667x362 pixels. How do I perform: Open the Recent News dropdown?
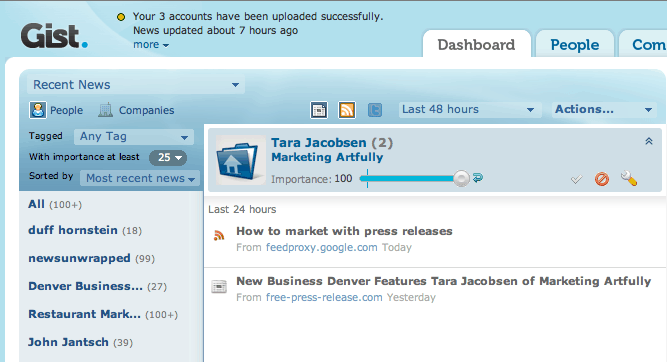coord(136,85)
